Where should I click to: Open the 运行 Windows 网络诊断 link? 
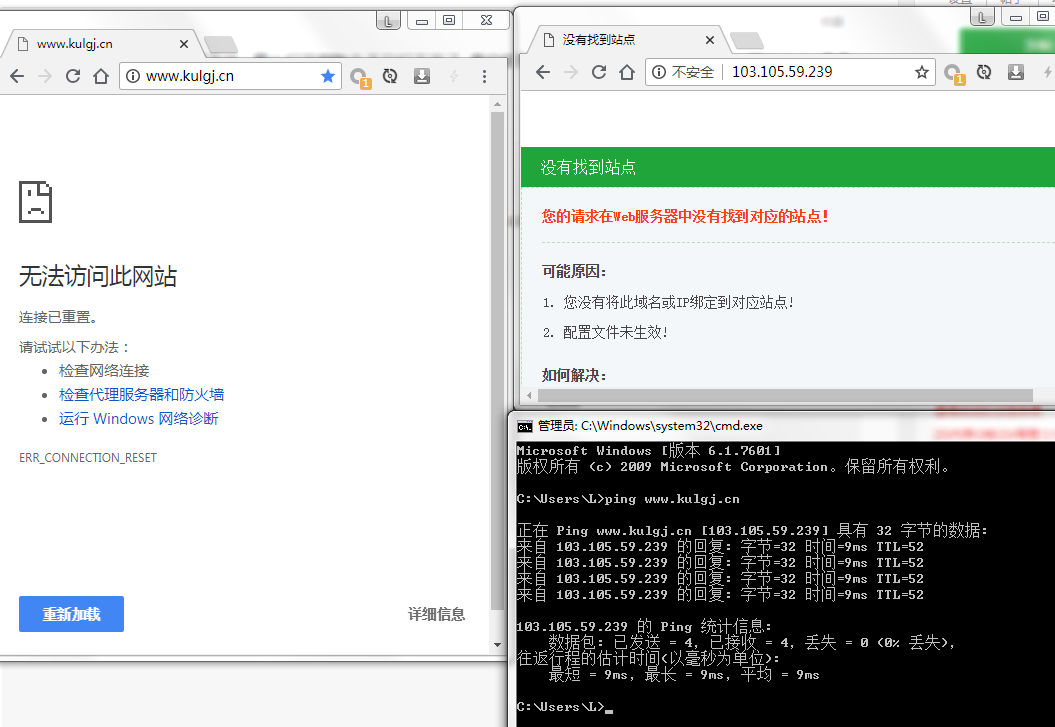[139, 418]
